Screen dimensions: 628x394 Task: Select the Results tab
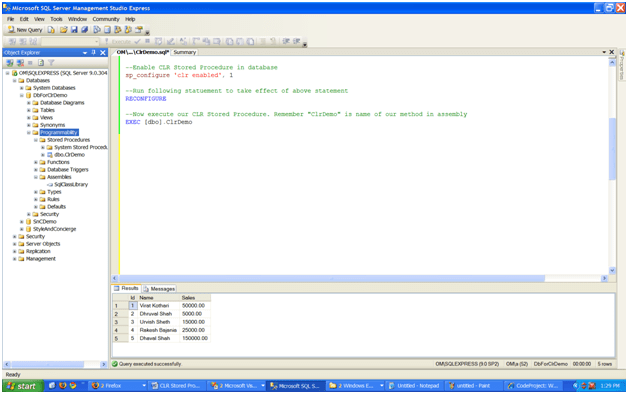[x=126, y=288]
